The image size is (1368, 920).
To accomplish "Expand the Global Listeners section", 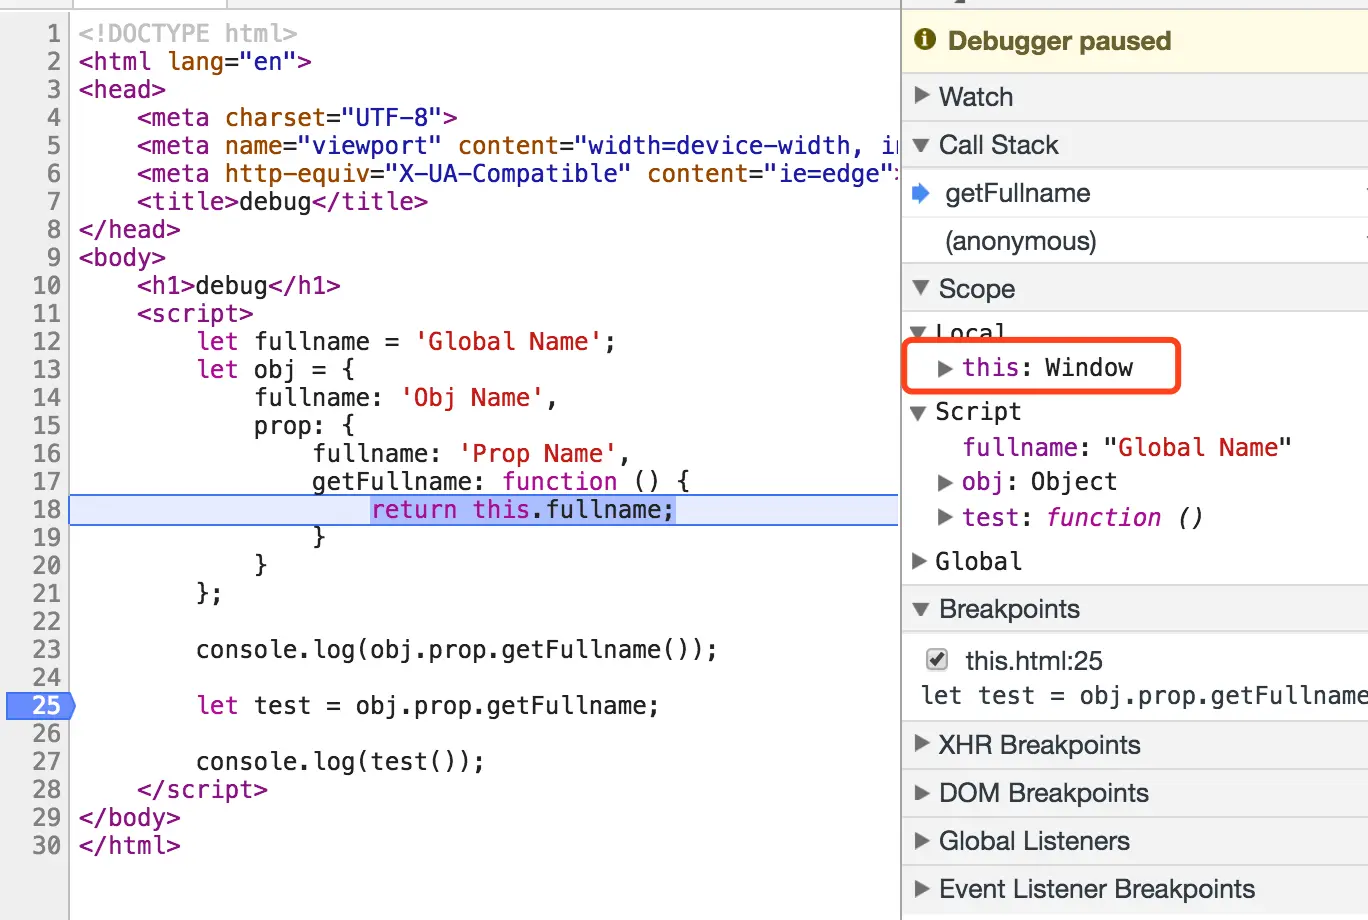I will coord(922,841).
